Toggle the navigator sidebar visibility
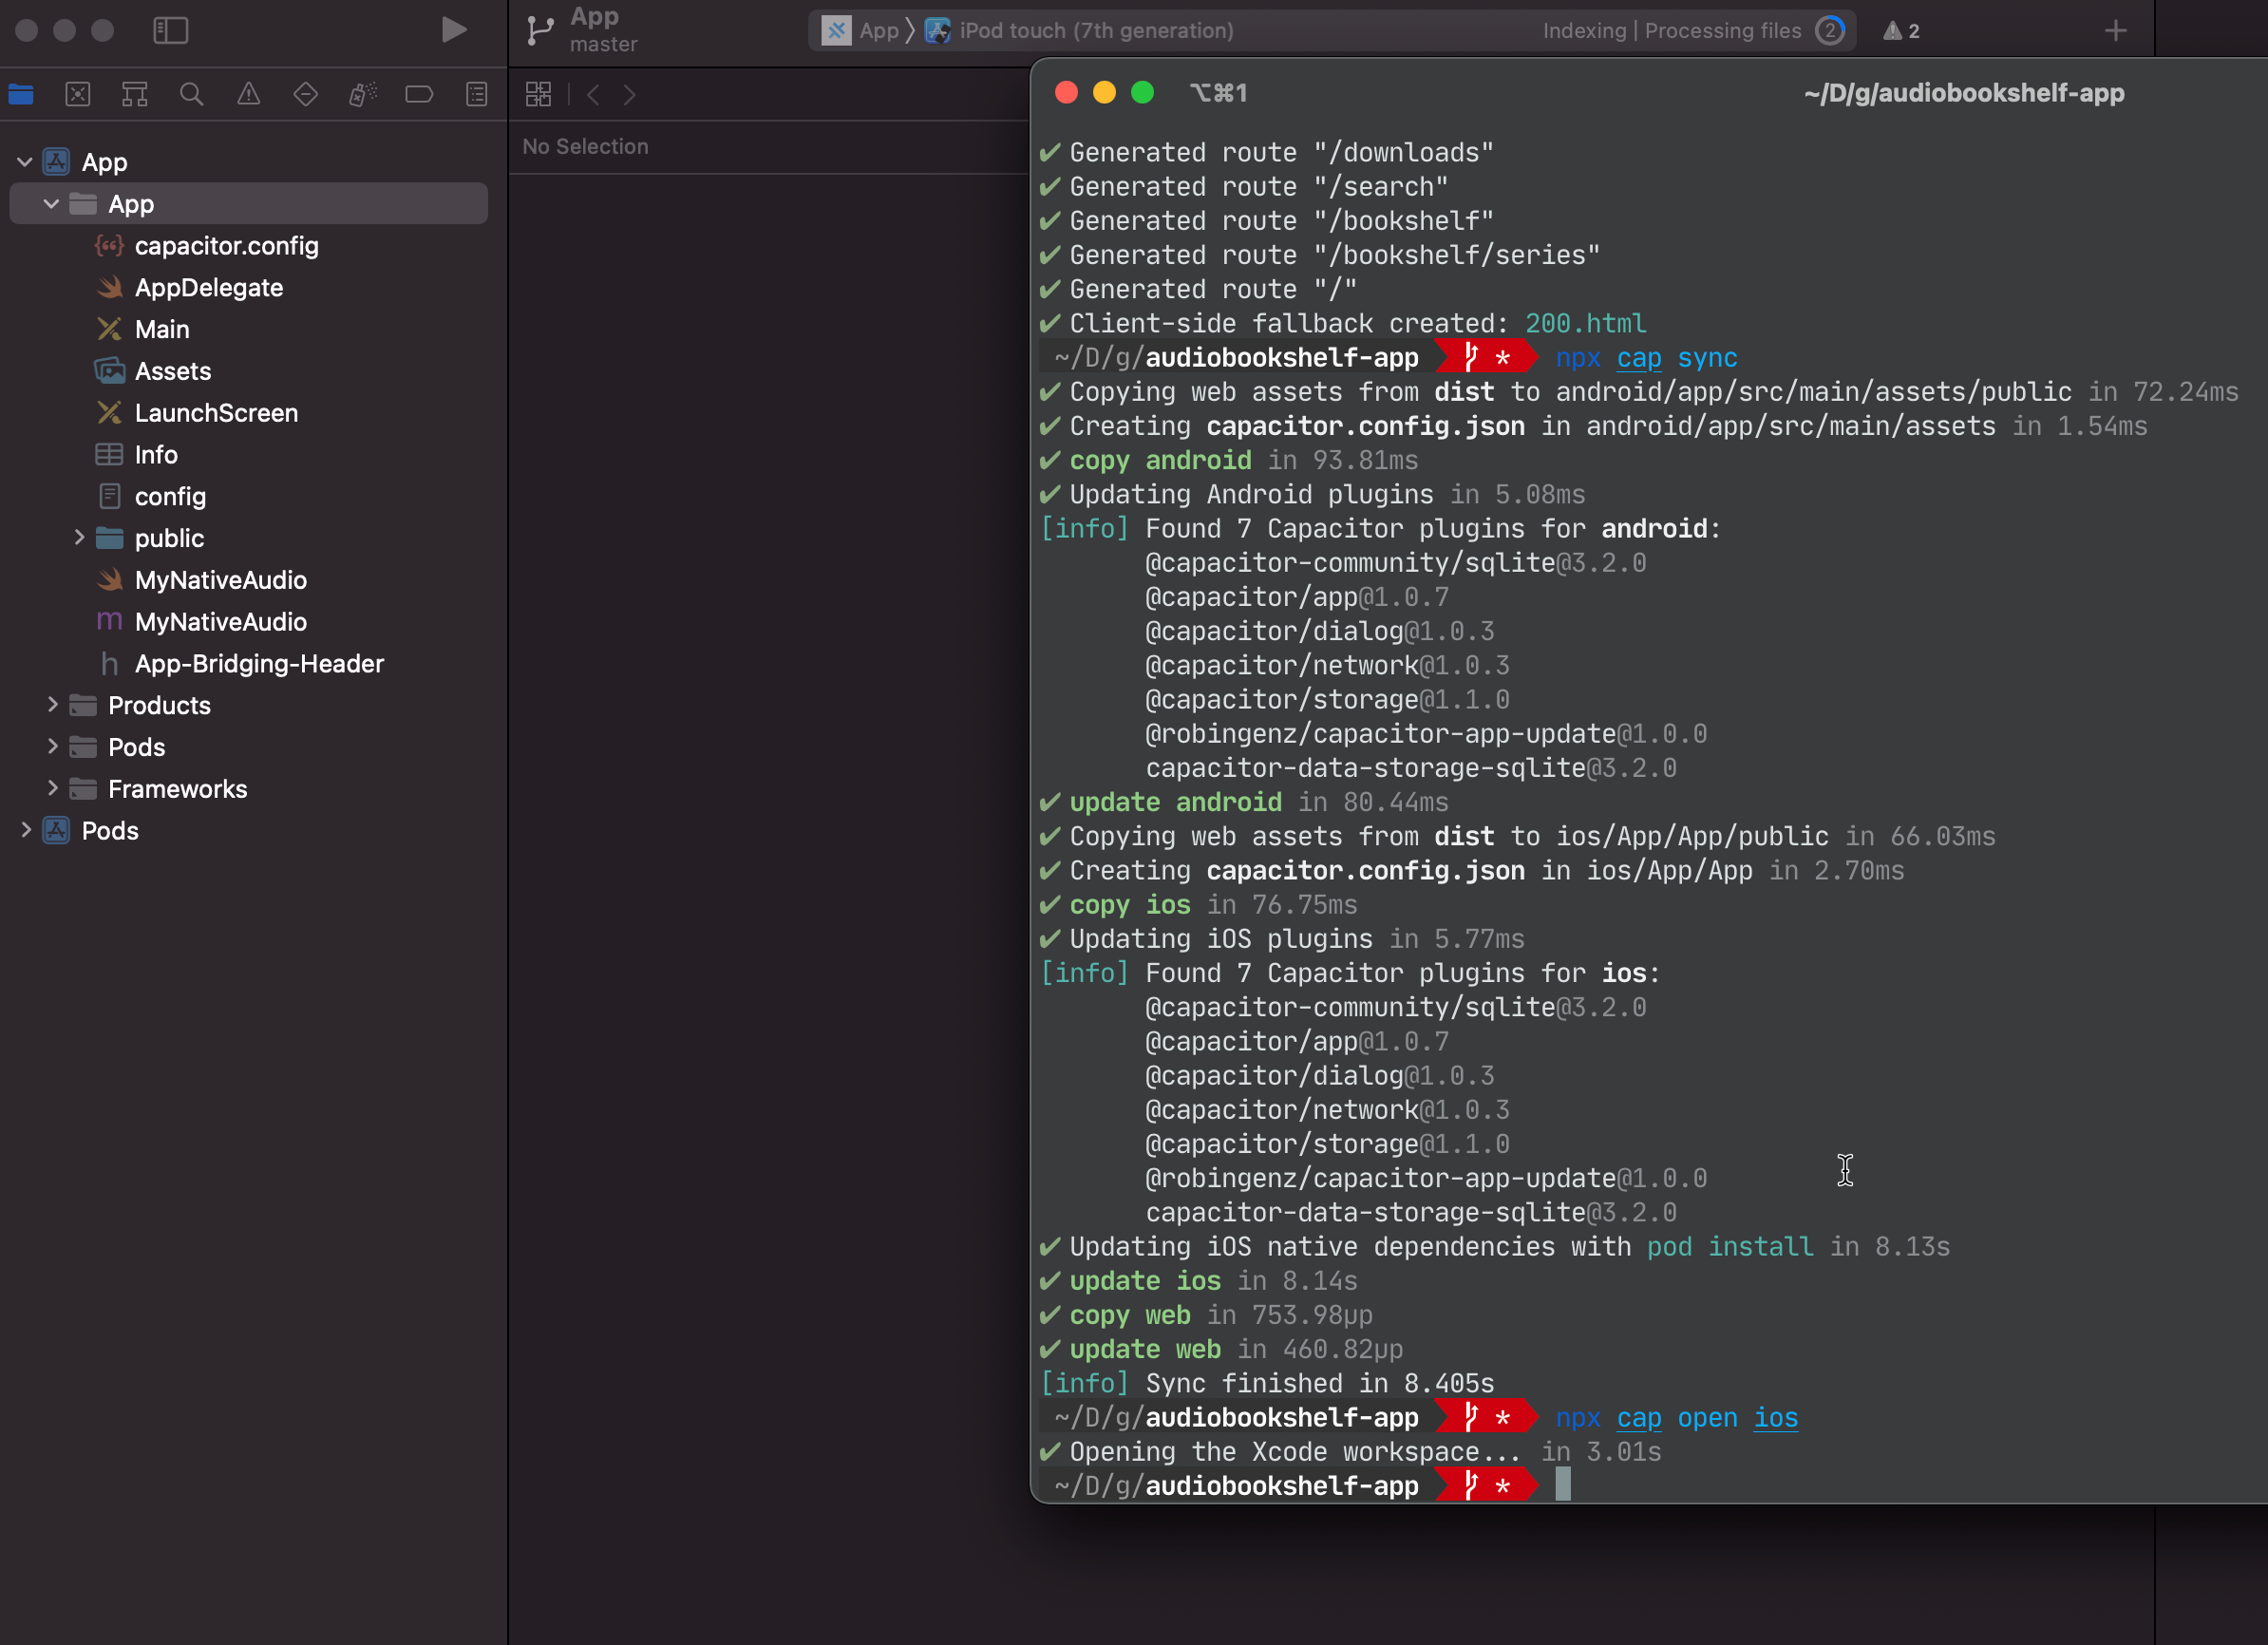The image size is (2268, 1645). coord(171,31)
